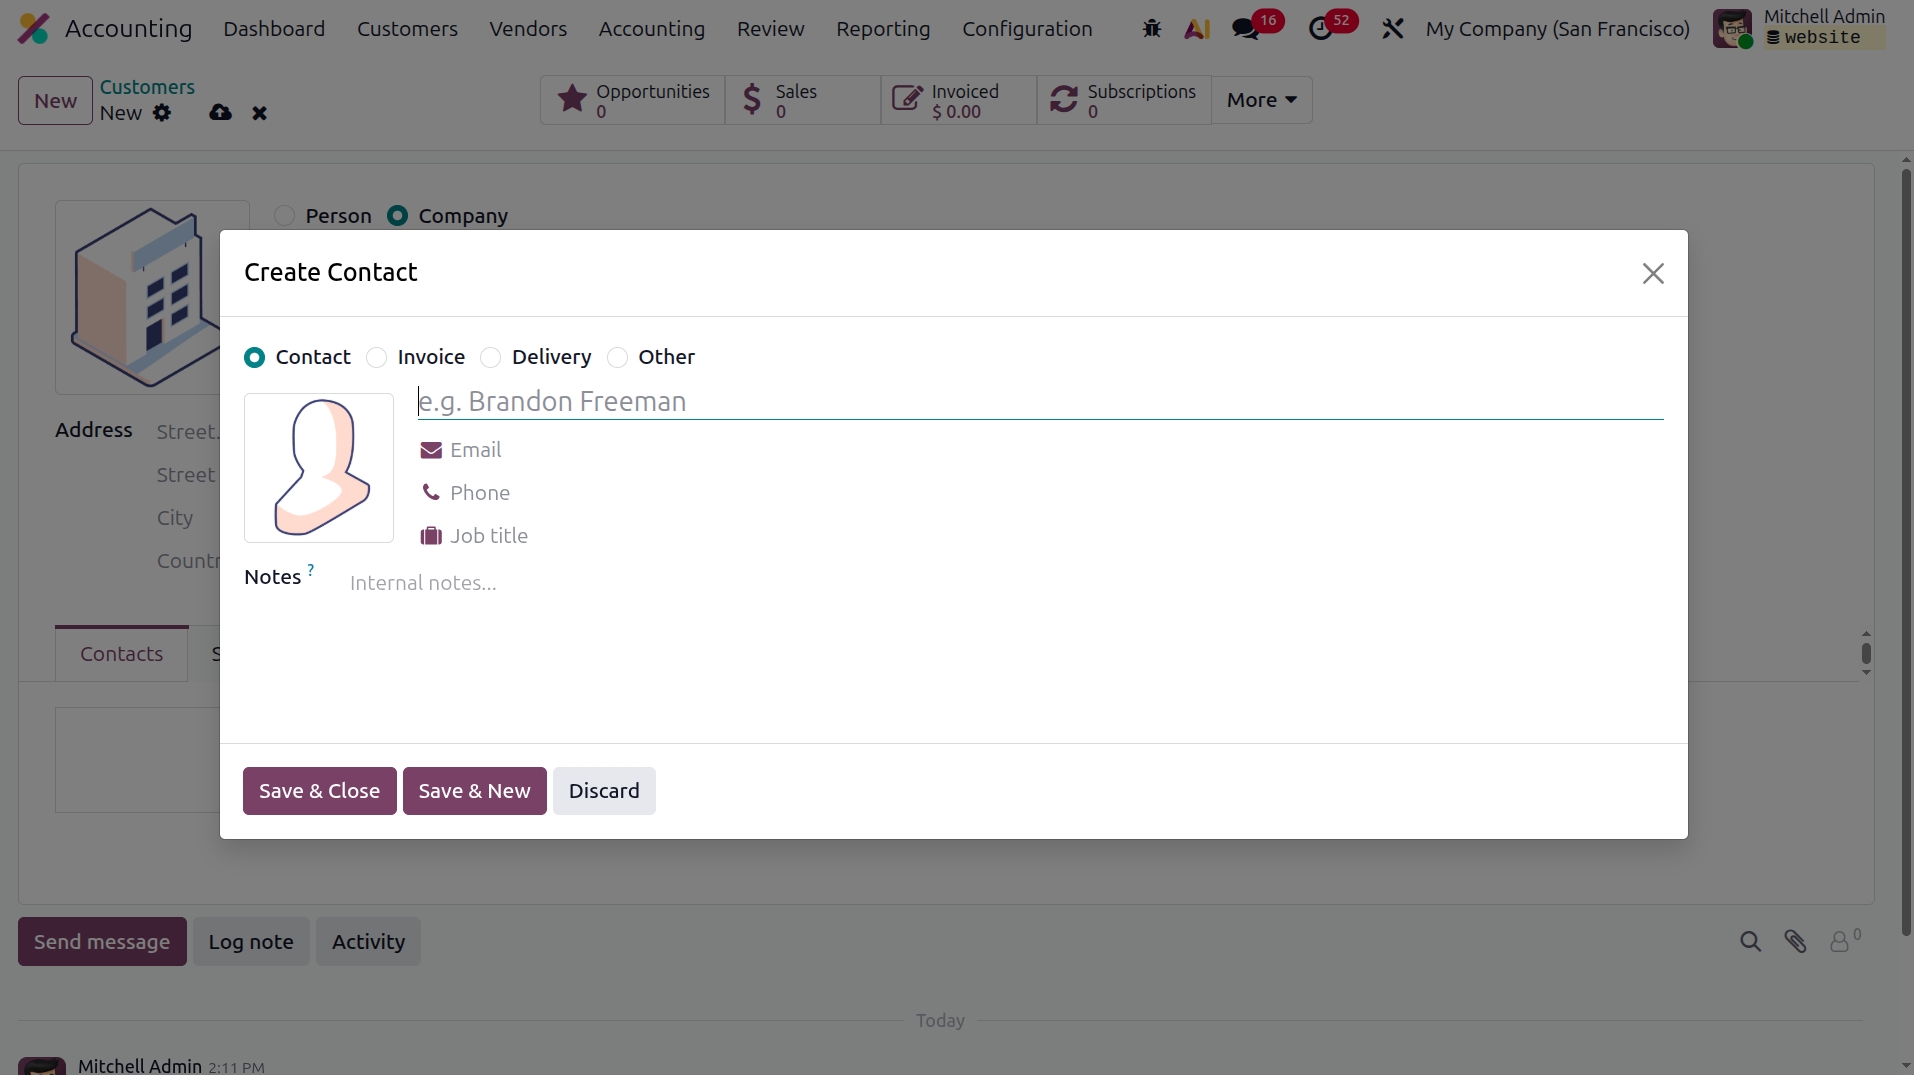Select the Delivery address type radio
The width and height of the screenshot is (1914, 1075).
tap(490, 357)
